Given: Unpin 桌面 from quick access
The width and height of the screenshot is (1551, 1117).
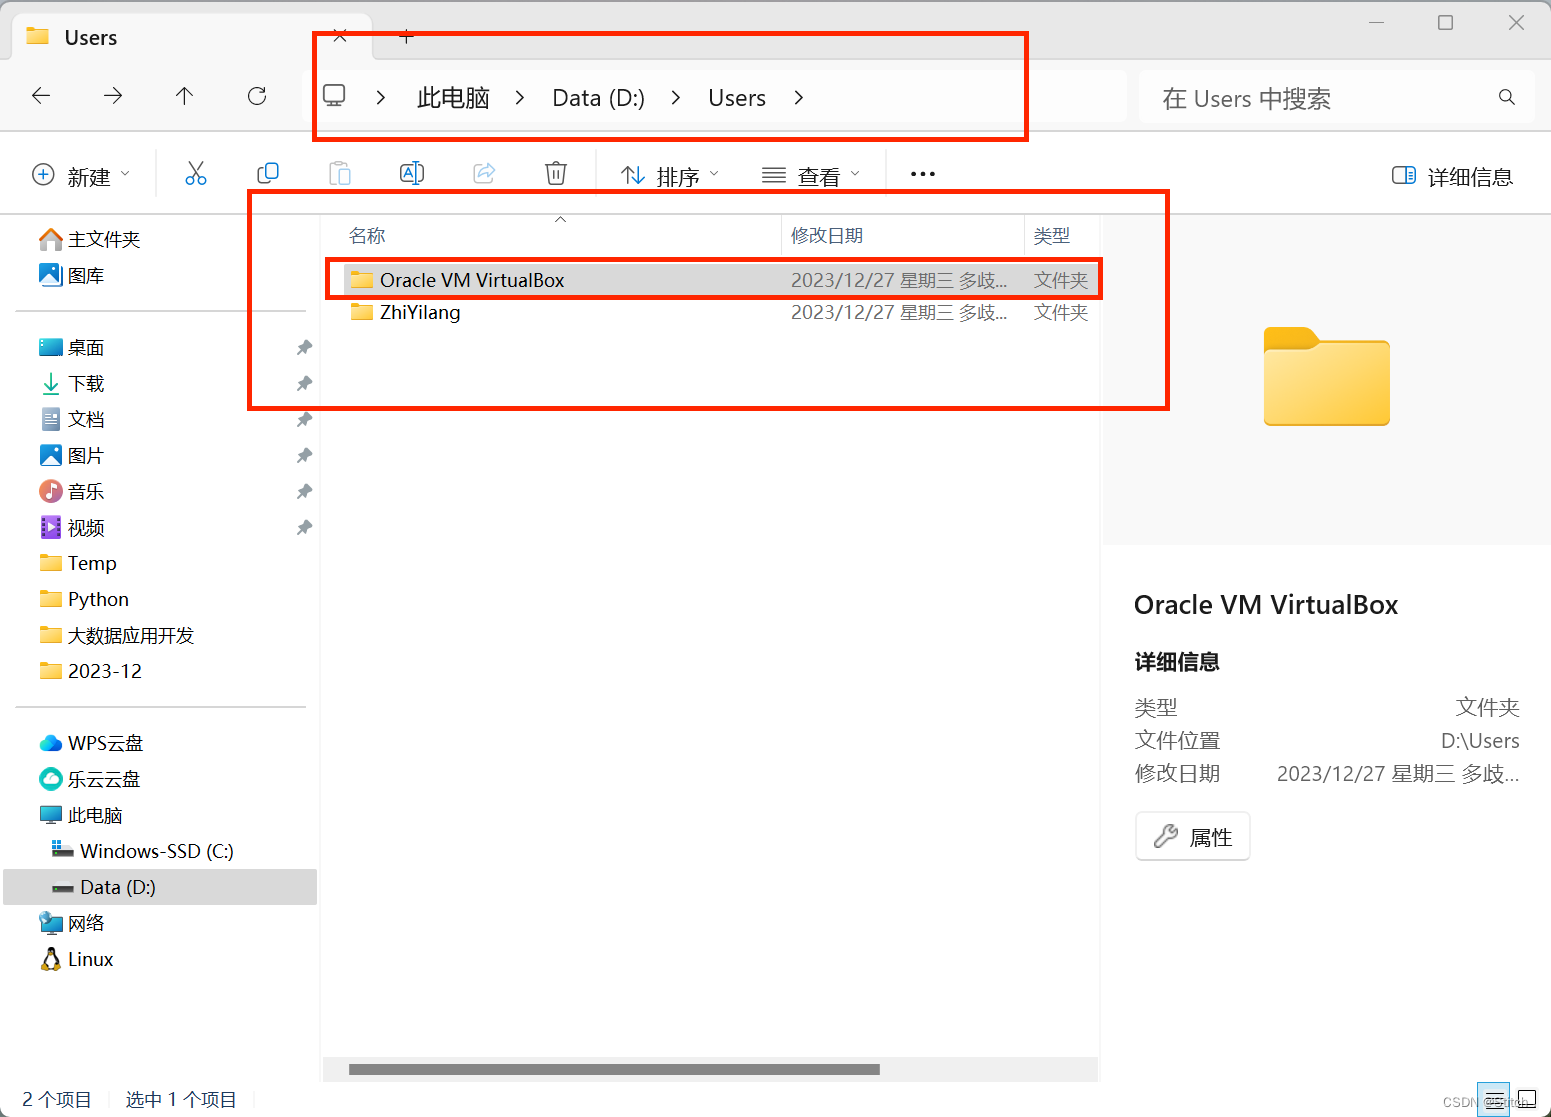Looking at the screenshot, I should tap(304, 348).
